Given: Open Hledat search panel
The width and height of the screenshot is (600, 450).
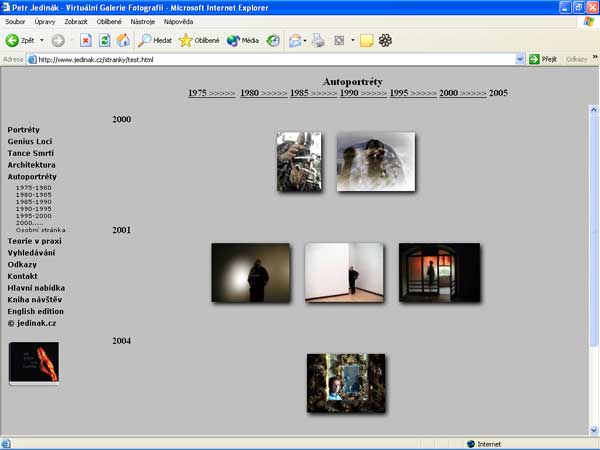Looking at the screenshot, I should point(155,41).
